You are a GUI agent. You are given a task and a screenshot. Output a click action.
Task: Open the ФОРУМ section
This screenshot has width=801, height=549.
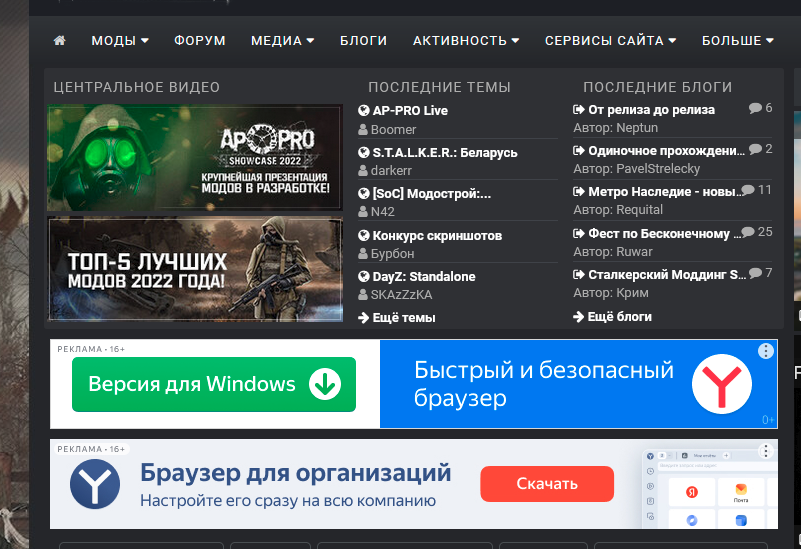pyautogui.click(x=200, y=41)
